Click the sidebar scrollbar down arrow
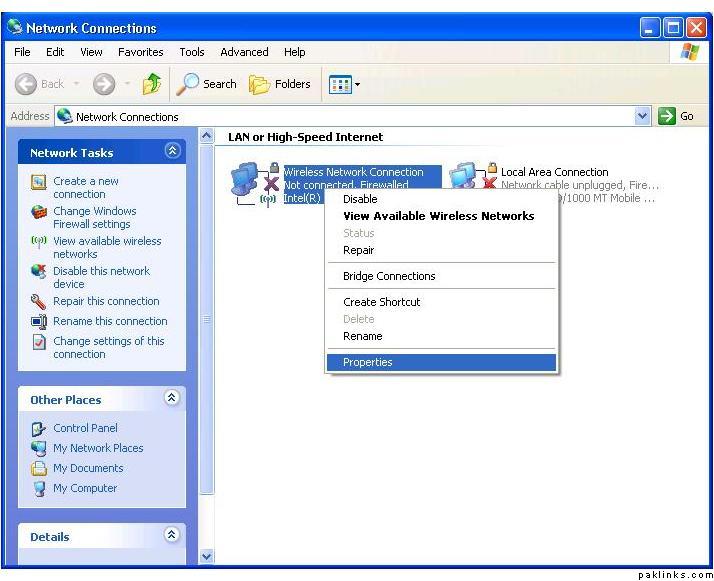Viewport: 714px width, 581px height. tap(207, 556)
